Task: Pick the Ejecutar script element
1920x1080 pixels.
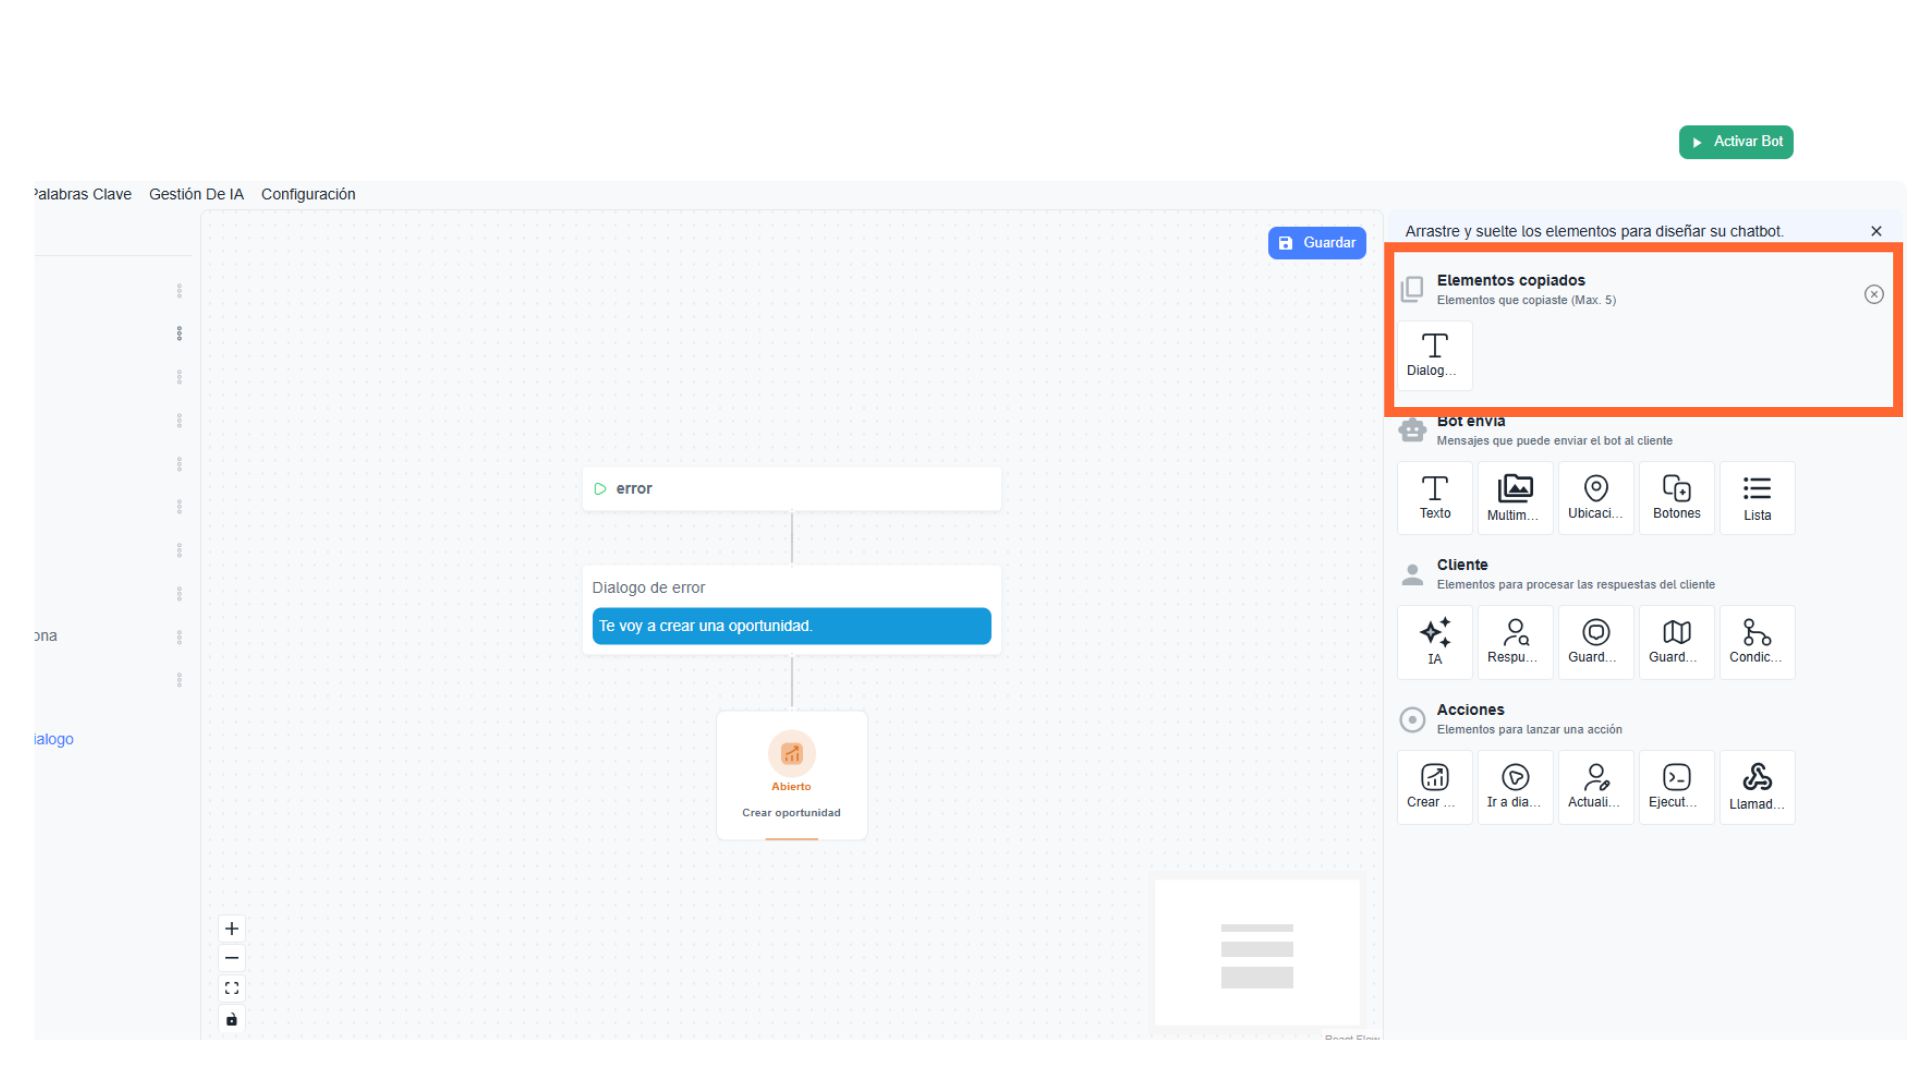Action: pos(1676,786)
